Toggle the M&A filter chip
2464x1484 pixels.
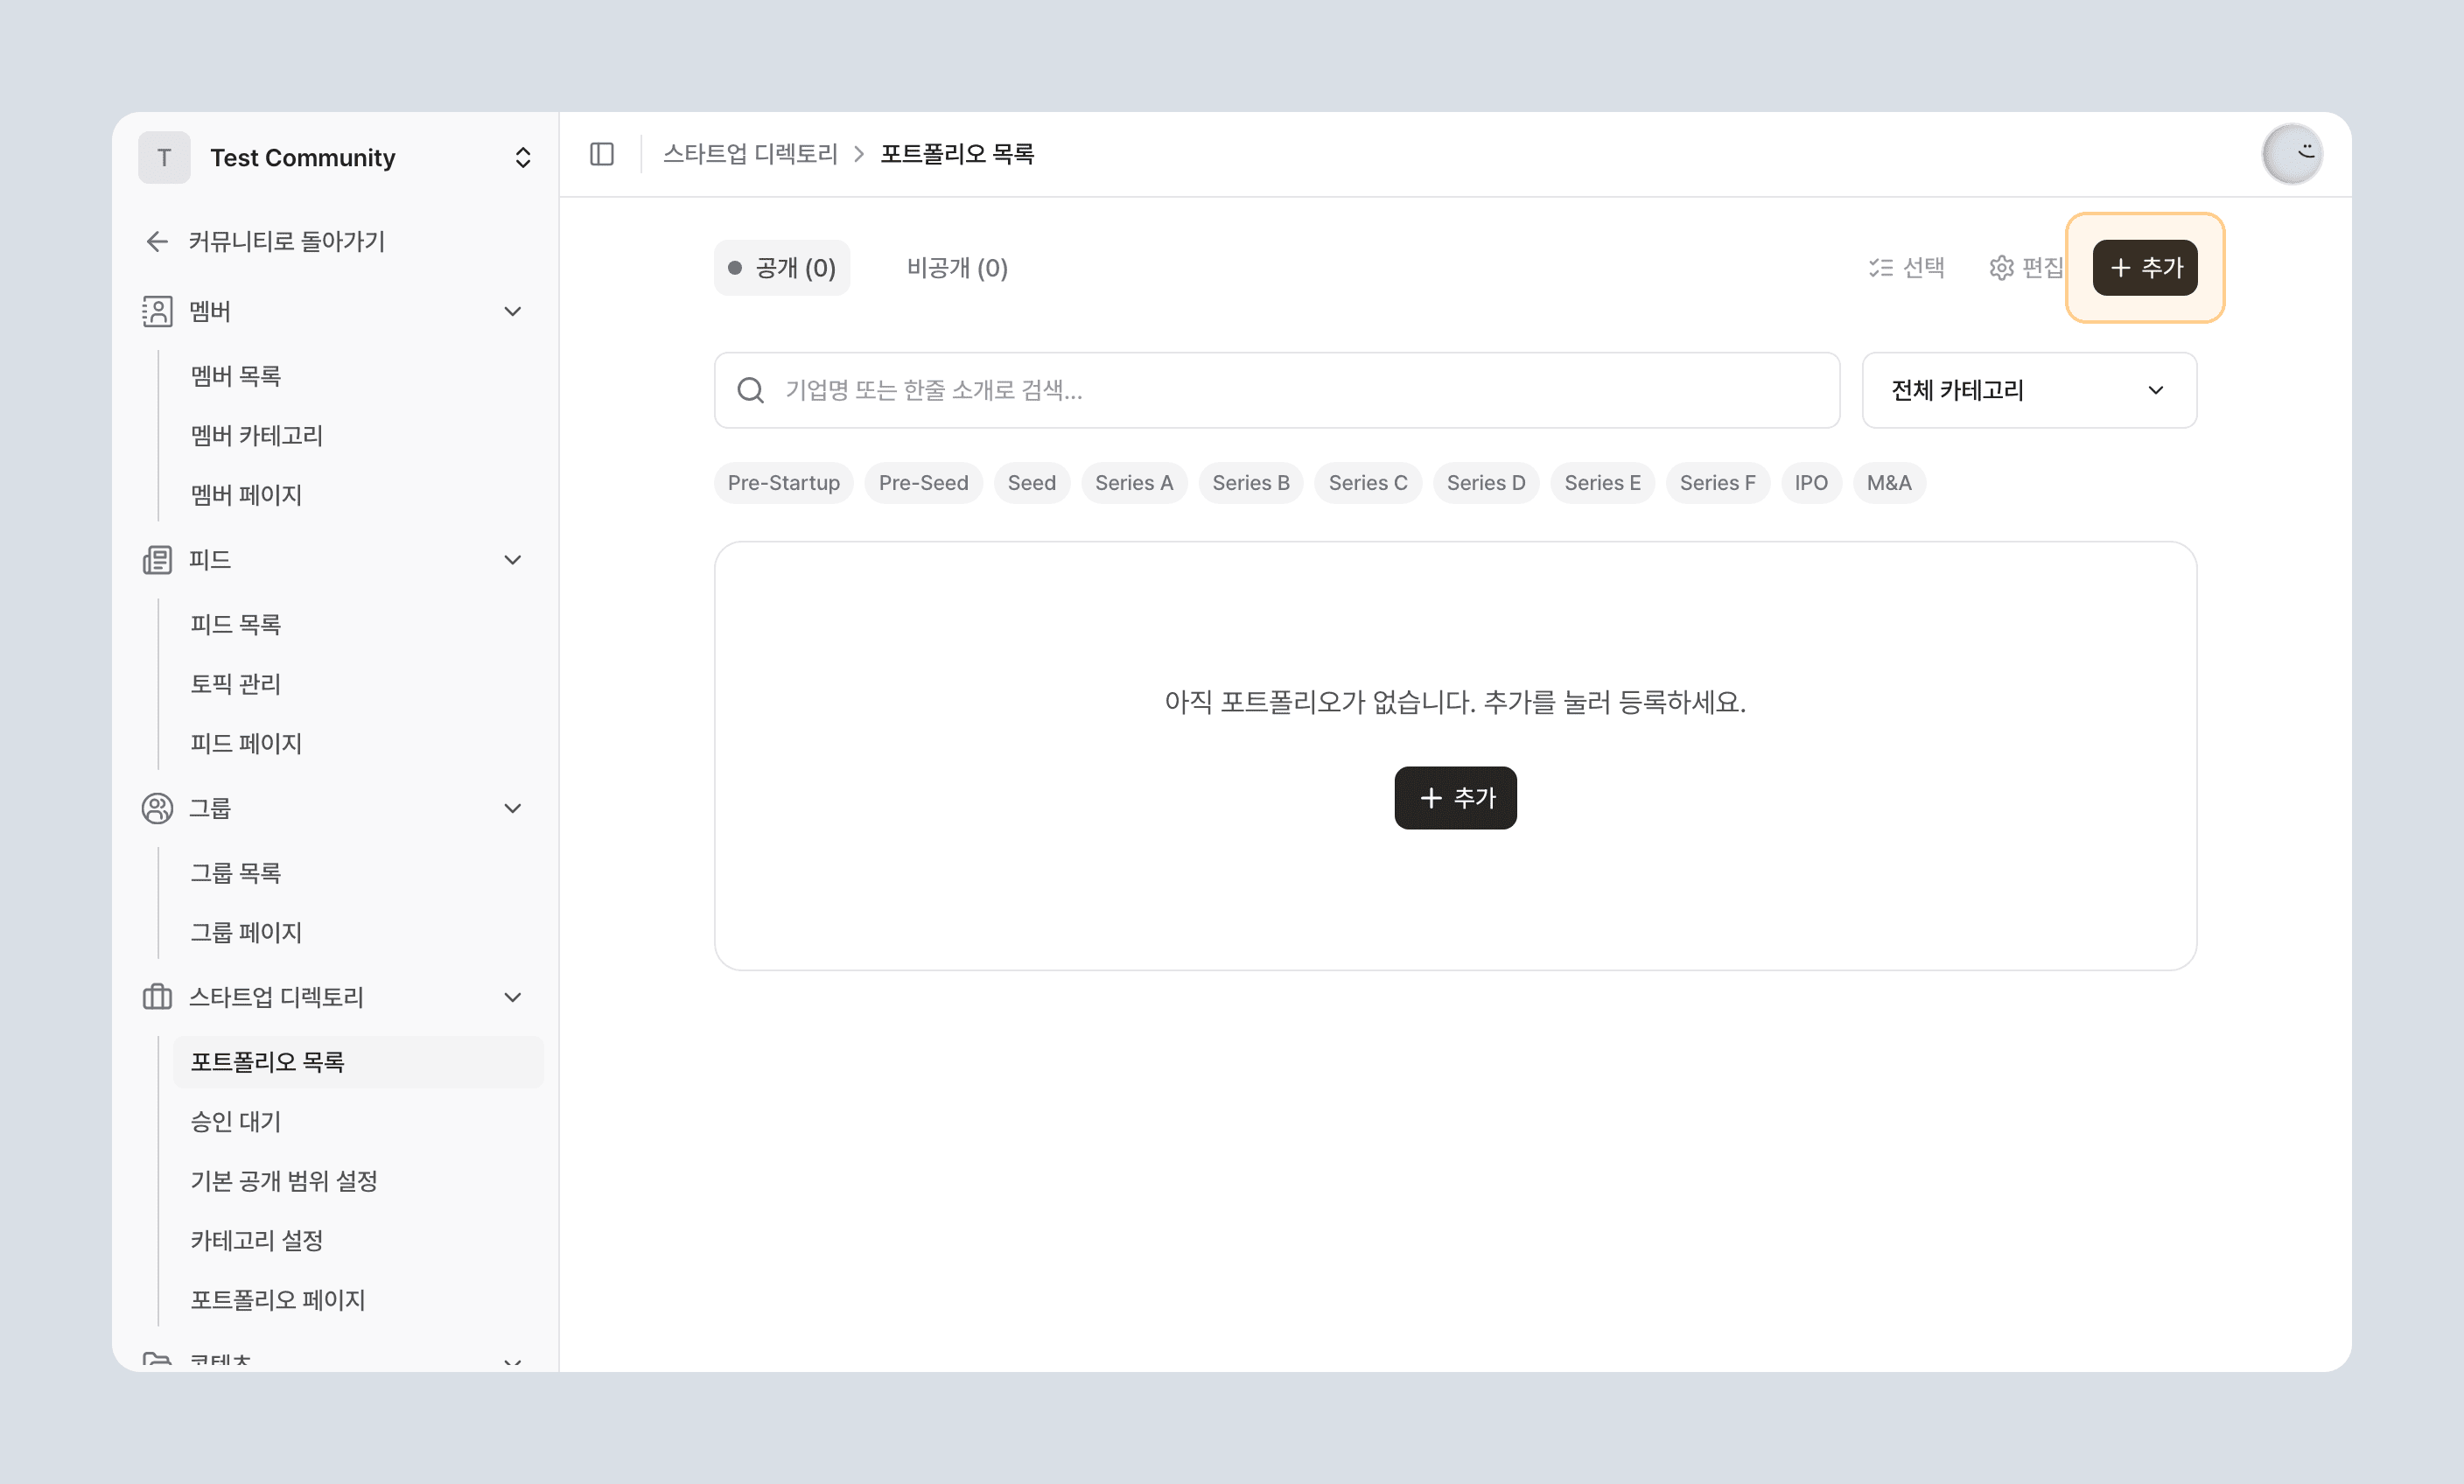coord(1889,483)
